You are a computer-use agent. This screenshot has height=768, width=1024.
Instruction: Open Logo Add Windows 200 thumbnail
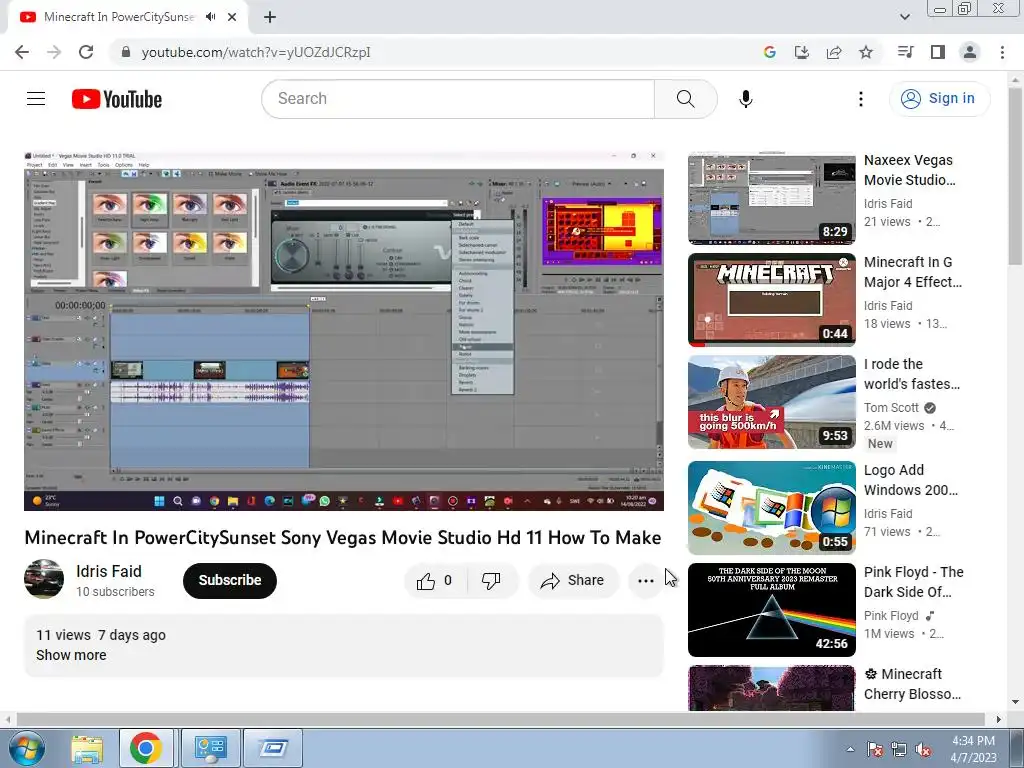[771, 507]
